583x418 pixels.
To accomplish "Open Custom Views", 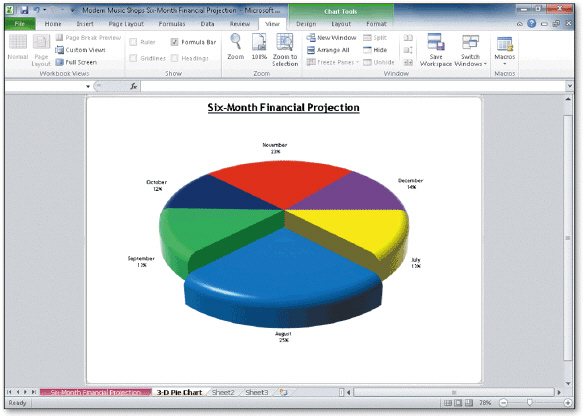I will pos(80,50).
